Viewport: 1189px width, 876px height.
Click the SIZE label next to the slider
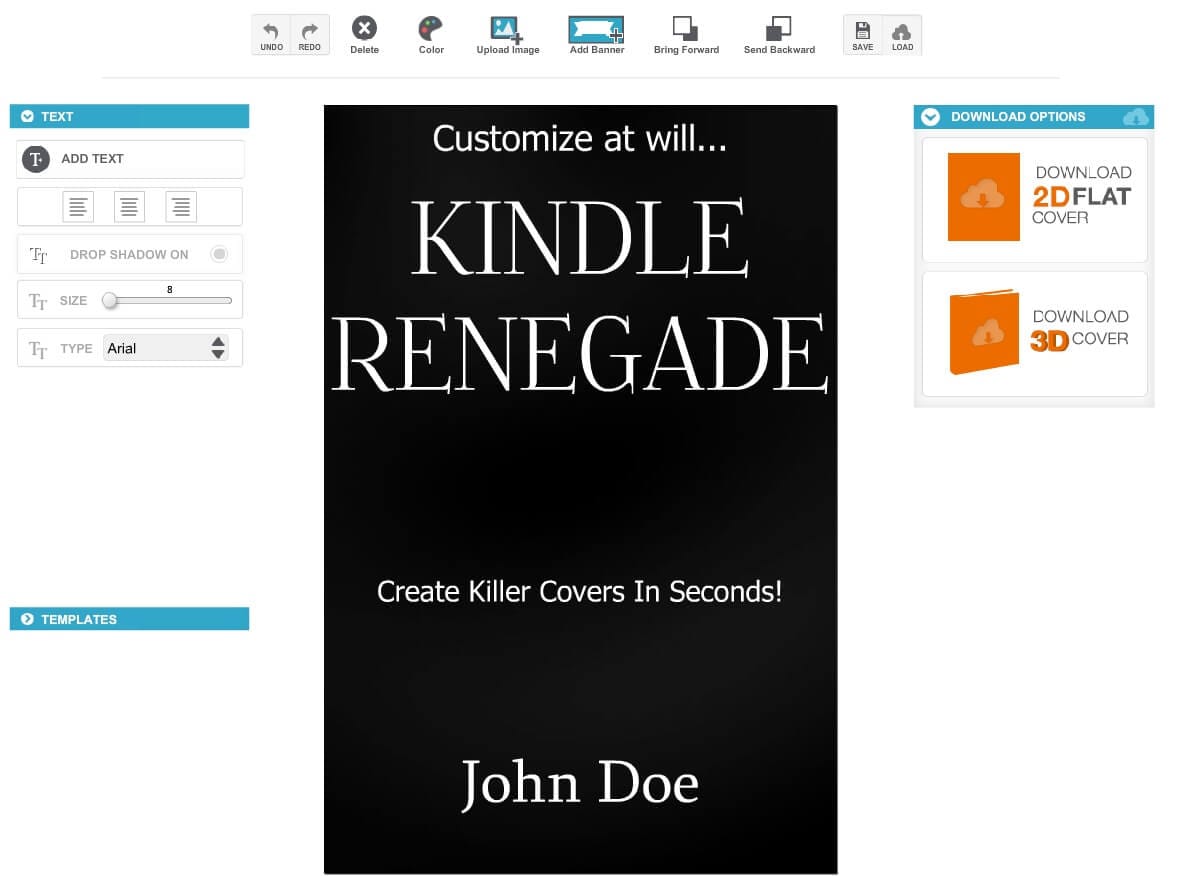point(74,301)
